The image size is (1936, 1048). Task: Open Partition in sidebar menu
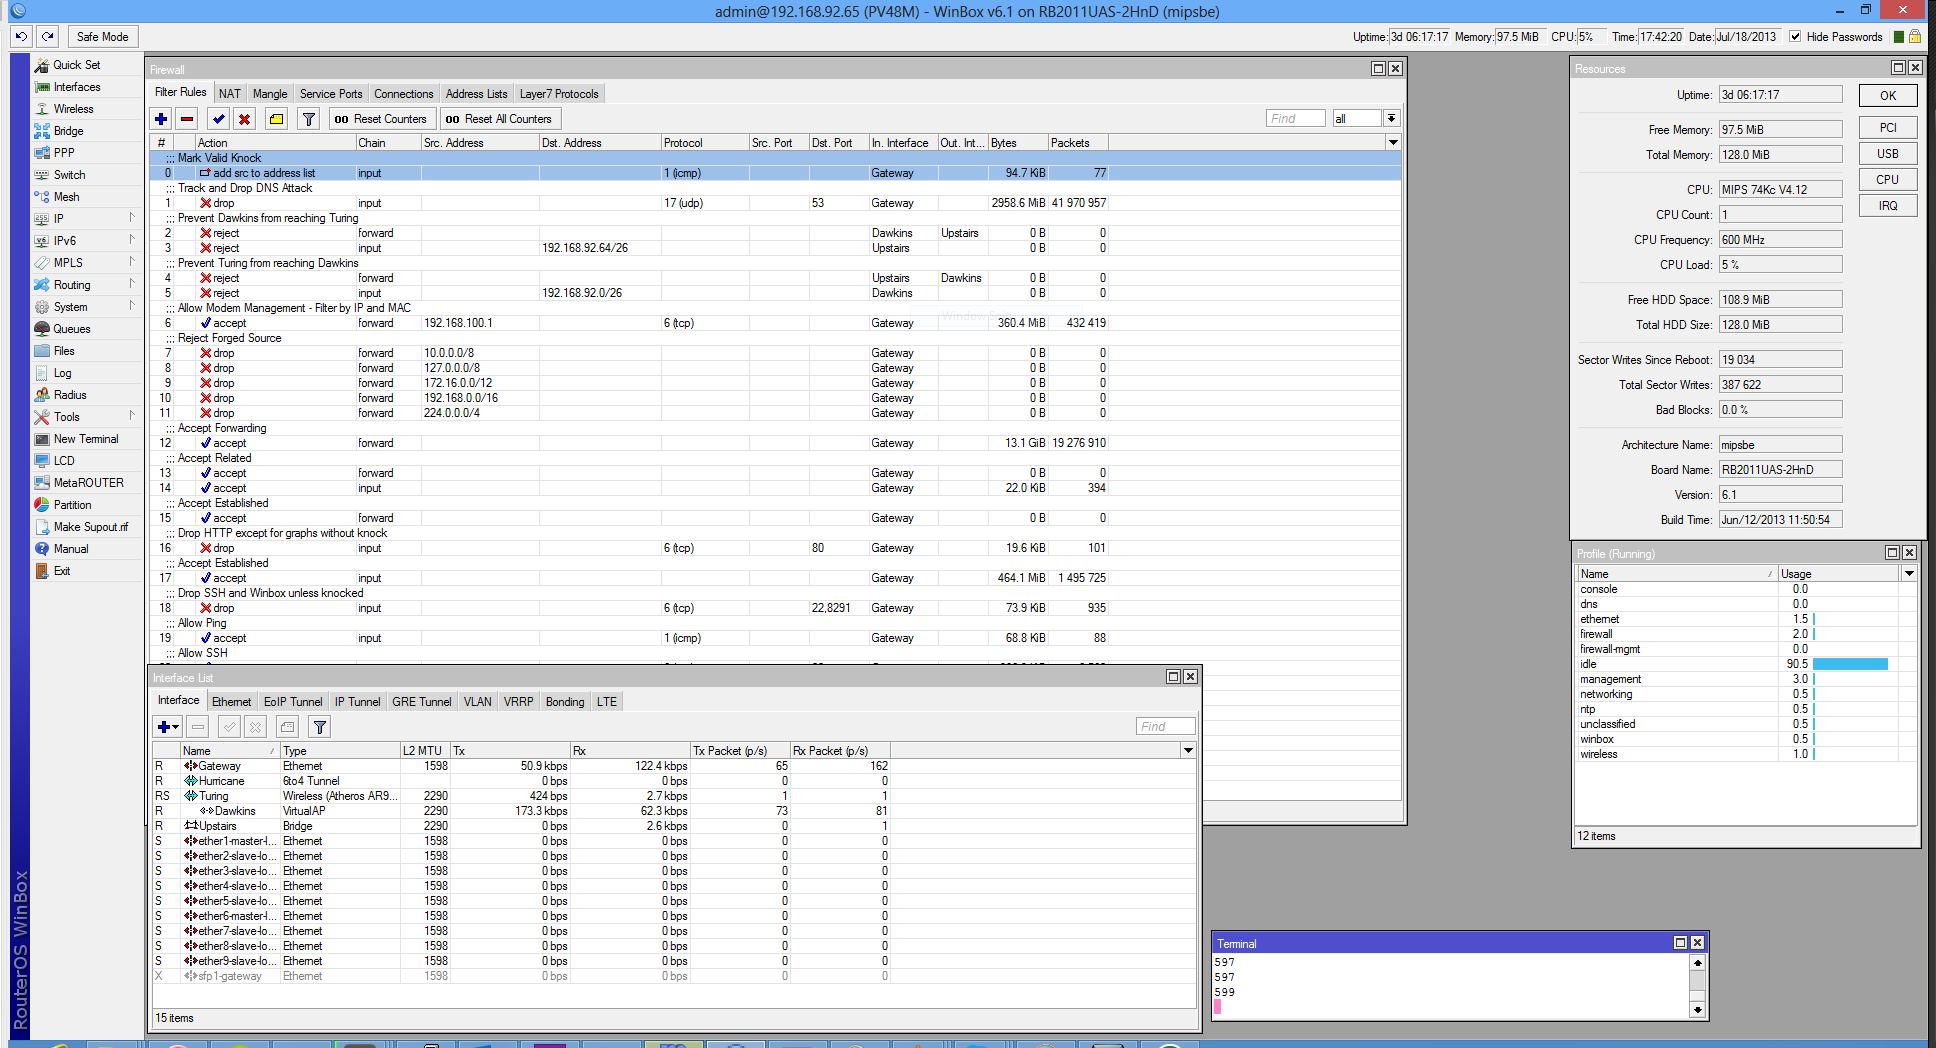coord(72,505)
